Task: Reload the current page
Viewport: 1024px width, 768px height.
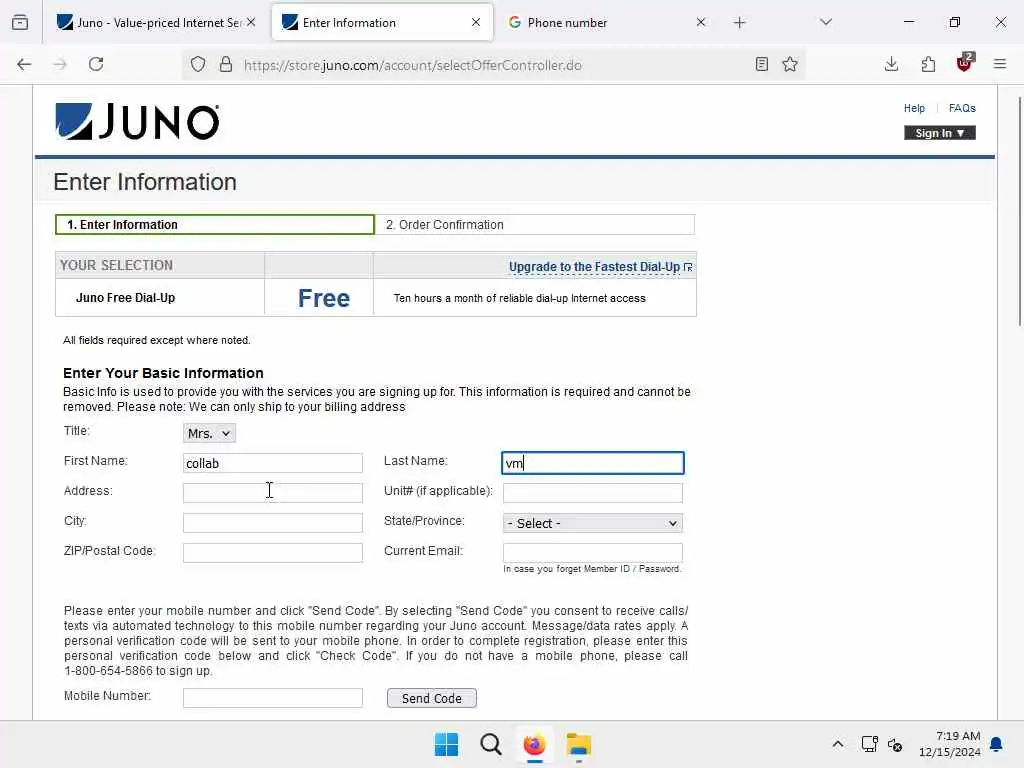Action: pyautogui.click(x=96, y=64)
